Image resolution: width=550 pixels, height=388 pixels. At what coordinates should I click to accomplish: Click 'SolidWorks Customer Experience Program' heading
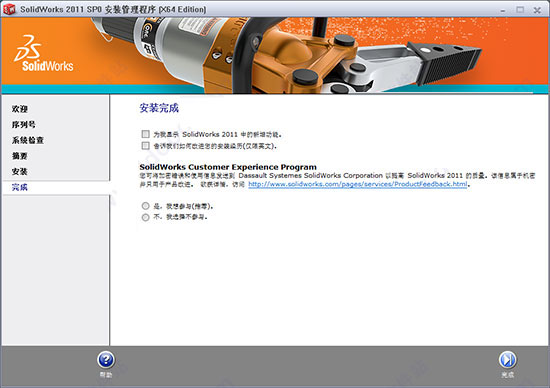(x=228, y=167)
